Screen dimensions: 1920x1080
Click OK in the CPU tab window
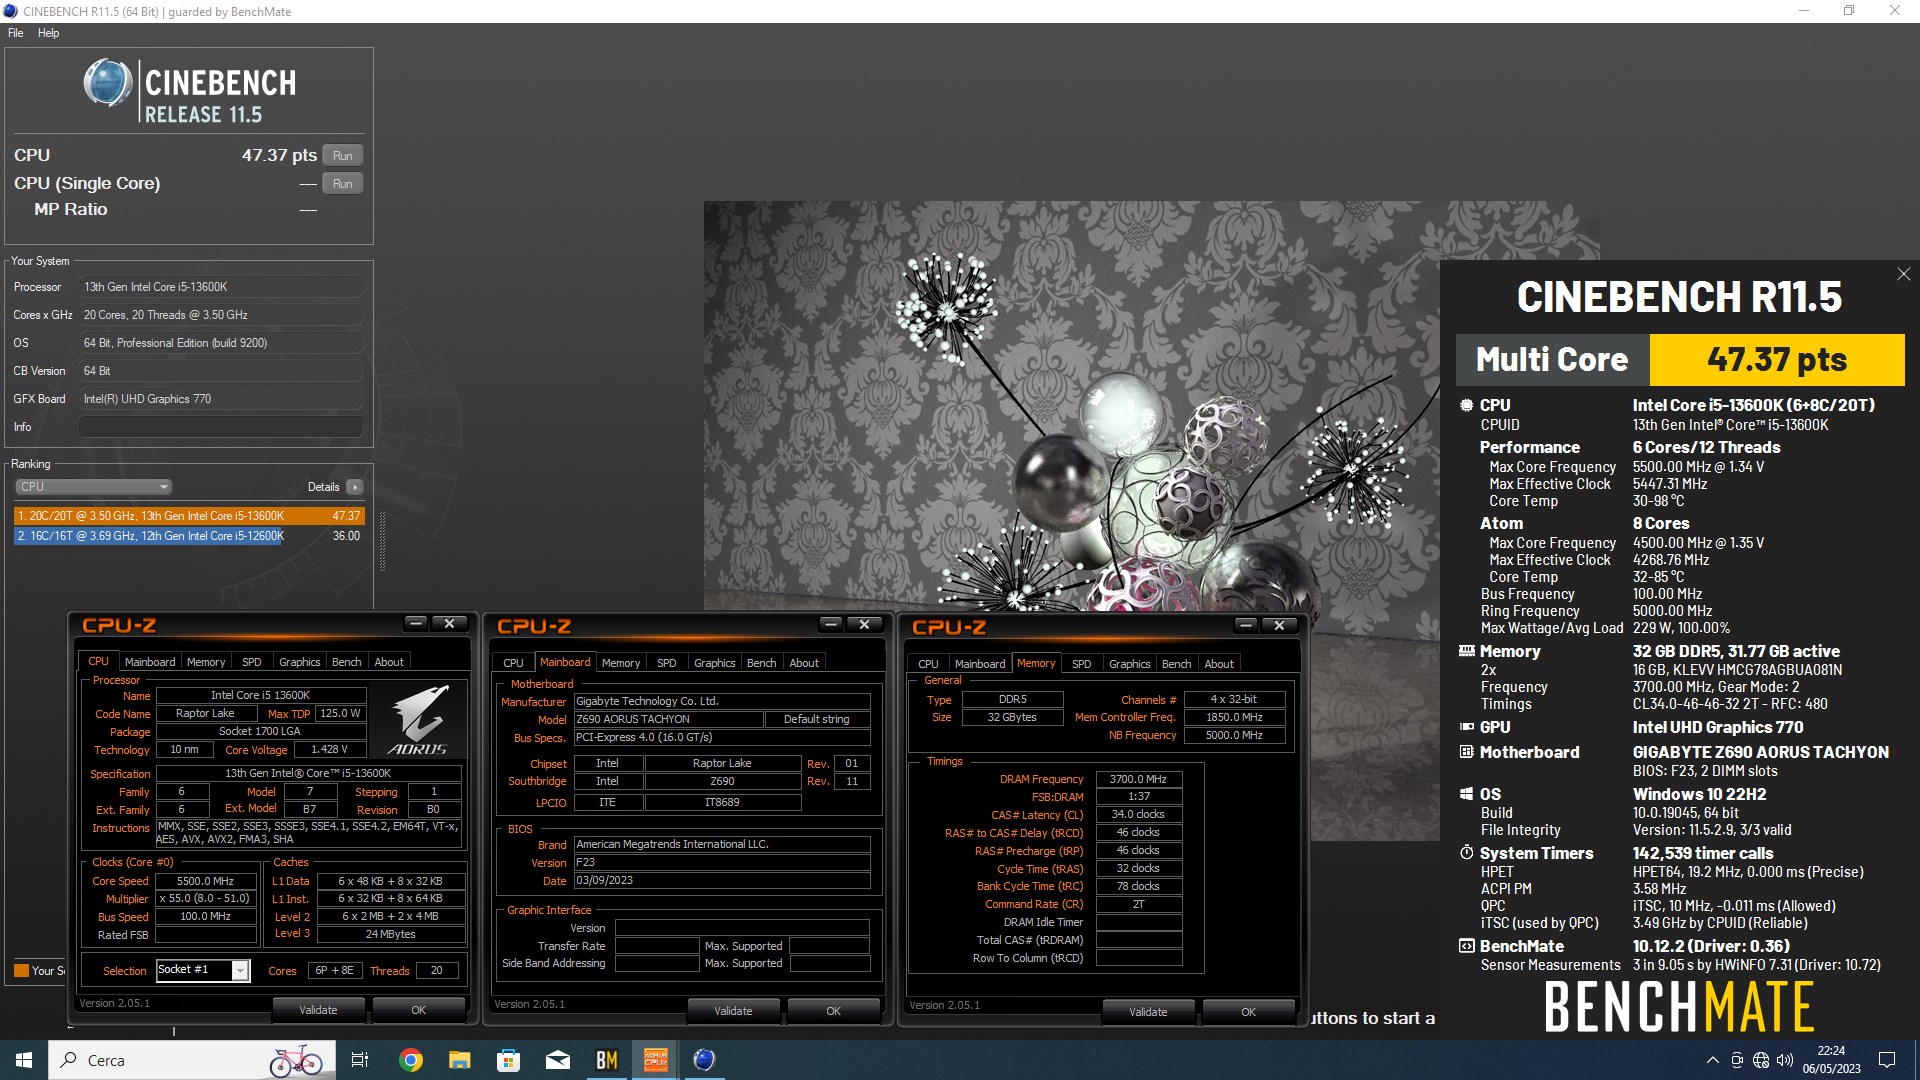point(419,1010)
